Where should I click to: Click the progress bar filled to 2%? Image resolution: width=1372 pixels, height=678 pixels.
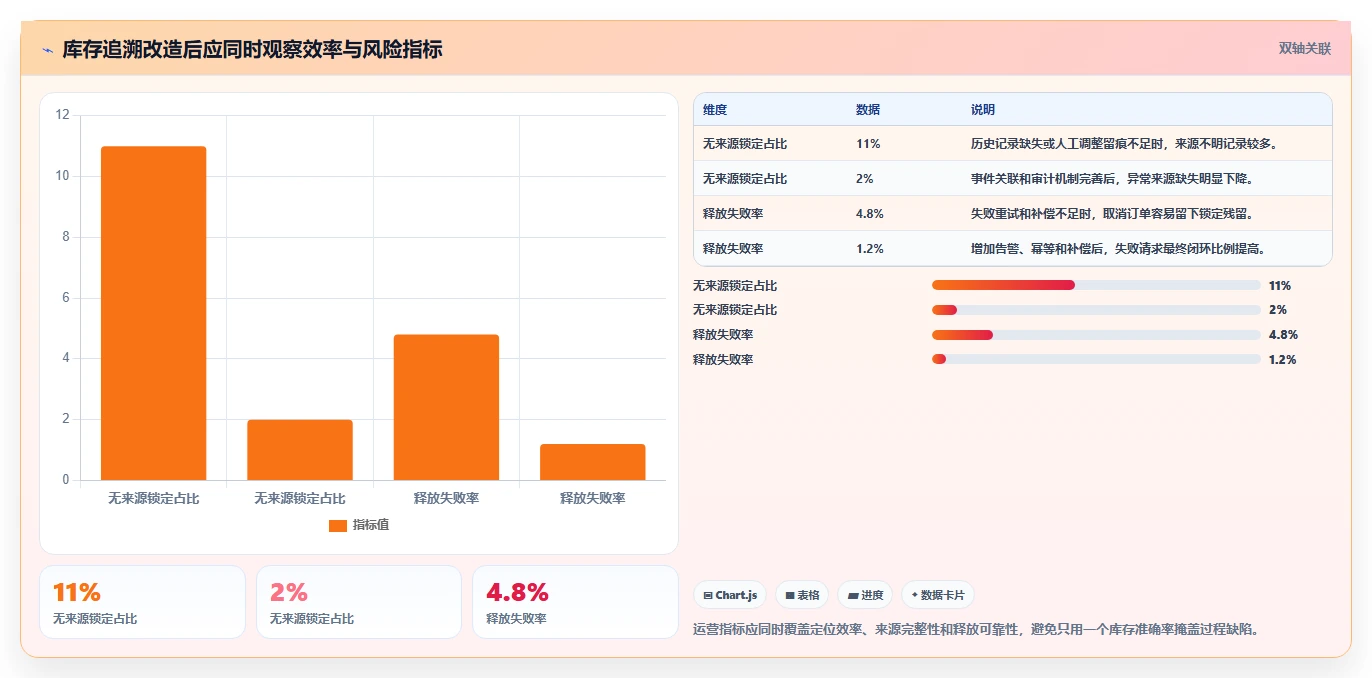click(x=1096, y=310)
